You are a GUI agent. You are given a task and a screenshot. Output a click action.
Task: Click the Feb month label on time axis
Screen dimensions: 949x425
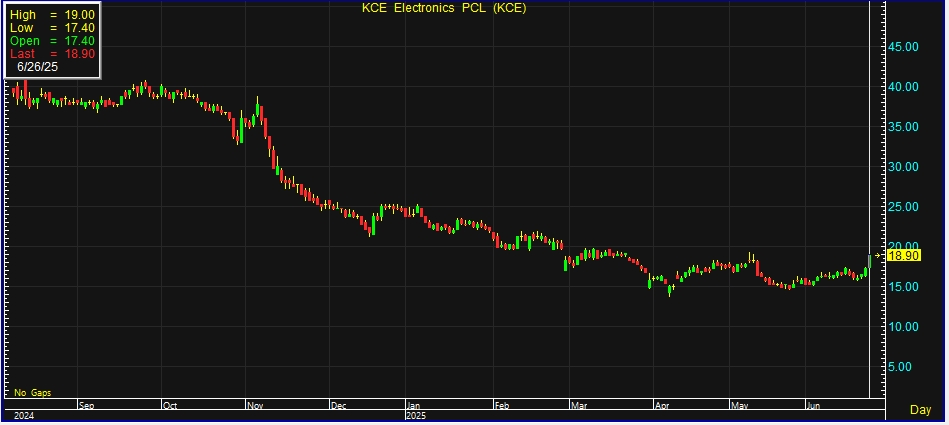tap(502, 405)
